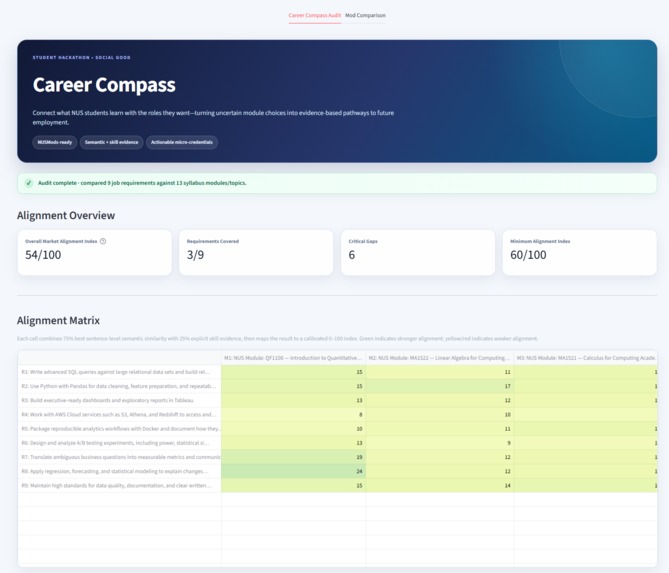Click the M2 cell with 17 in row R2

[x=439, y=386]
